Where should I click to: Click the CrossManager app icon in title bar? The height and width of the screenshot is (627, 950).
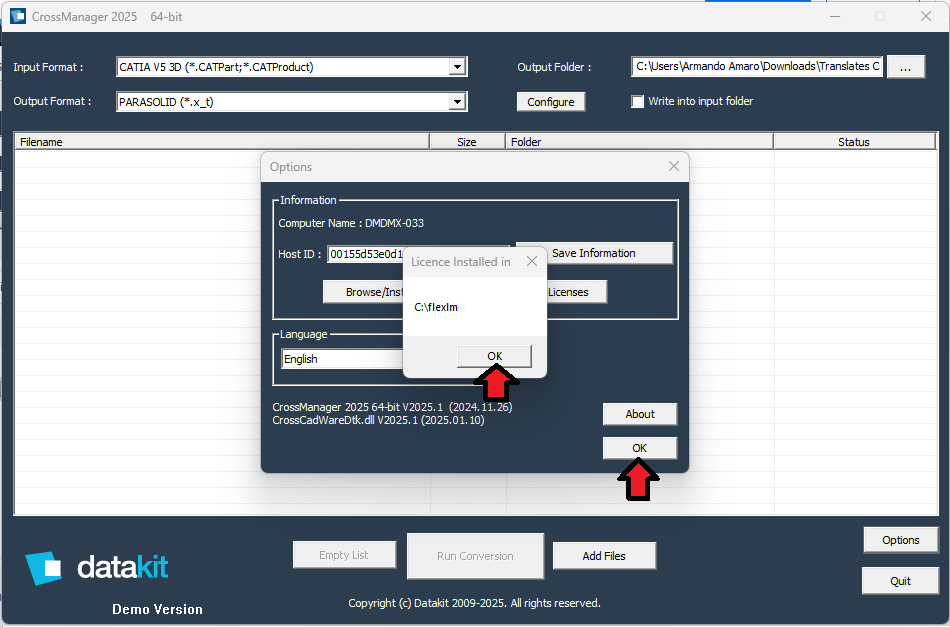(x=18, y=16)
